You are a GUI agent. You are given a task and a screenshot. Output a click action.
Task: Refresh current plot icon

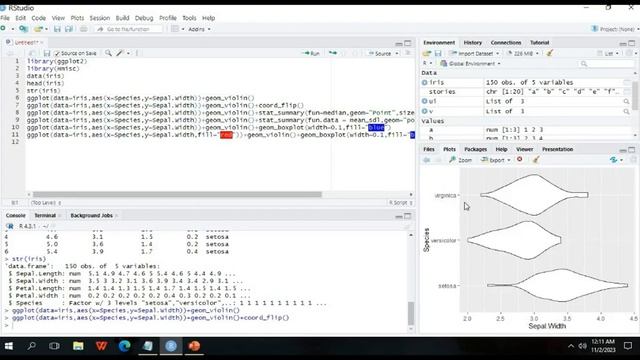pos(613,160)
